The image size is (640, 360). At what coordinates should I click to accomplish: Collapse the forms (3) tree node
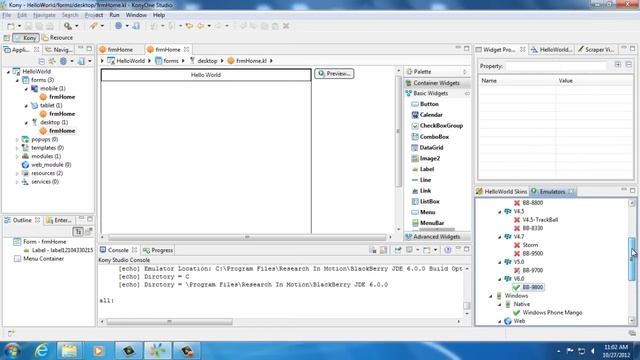(17, 80)
